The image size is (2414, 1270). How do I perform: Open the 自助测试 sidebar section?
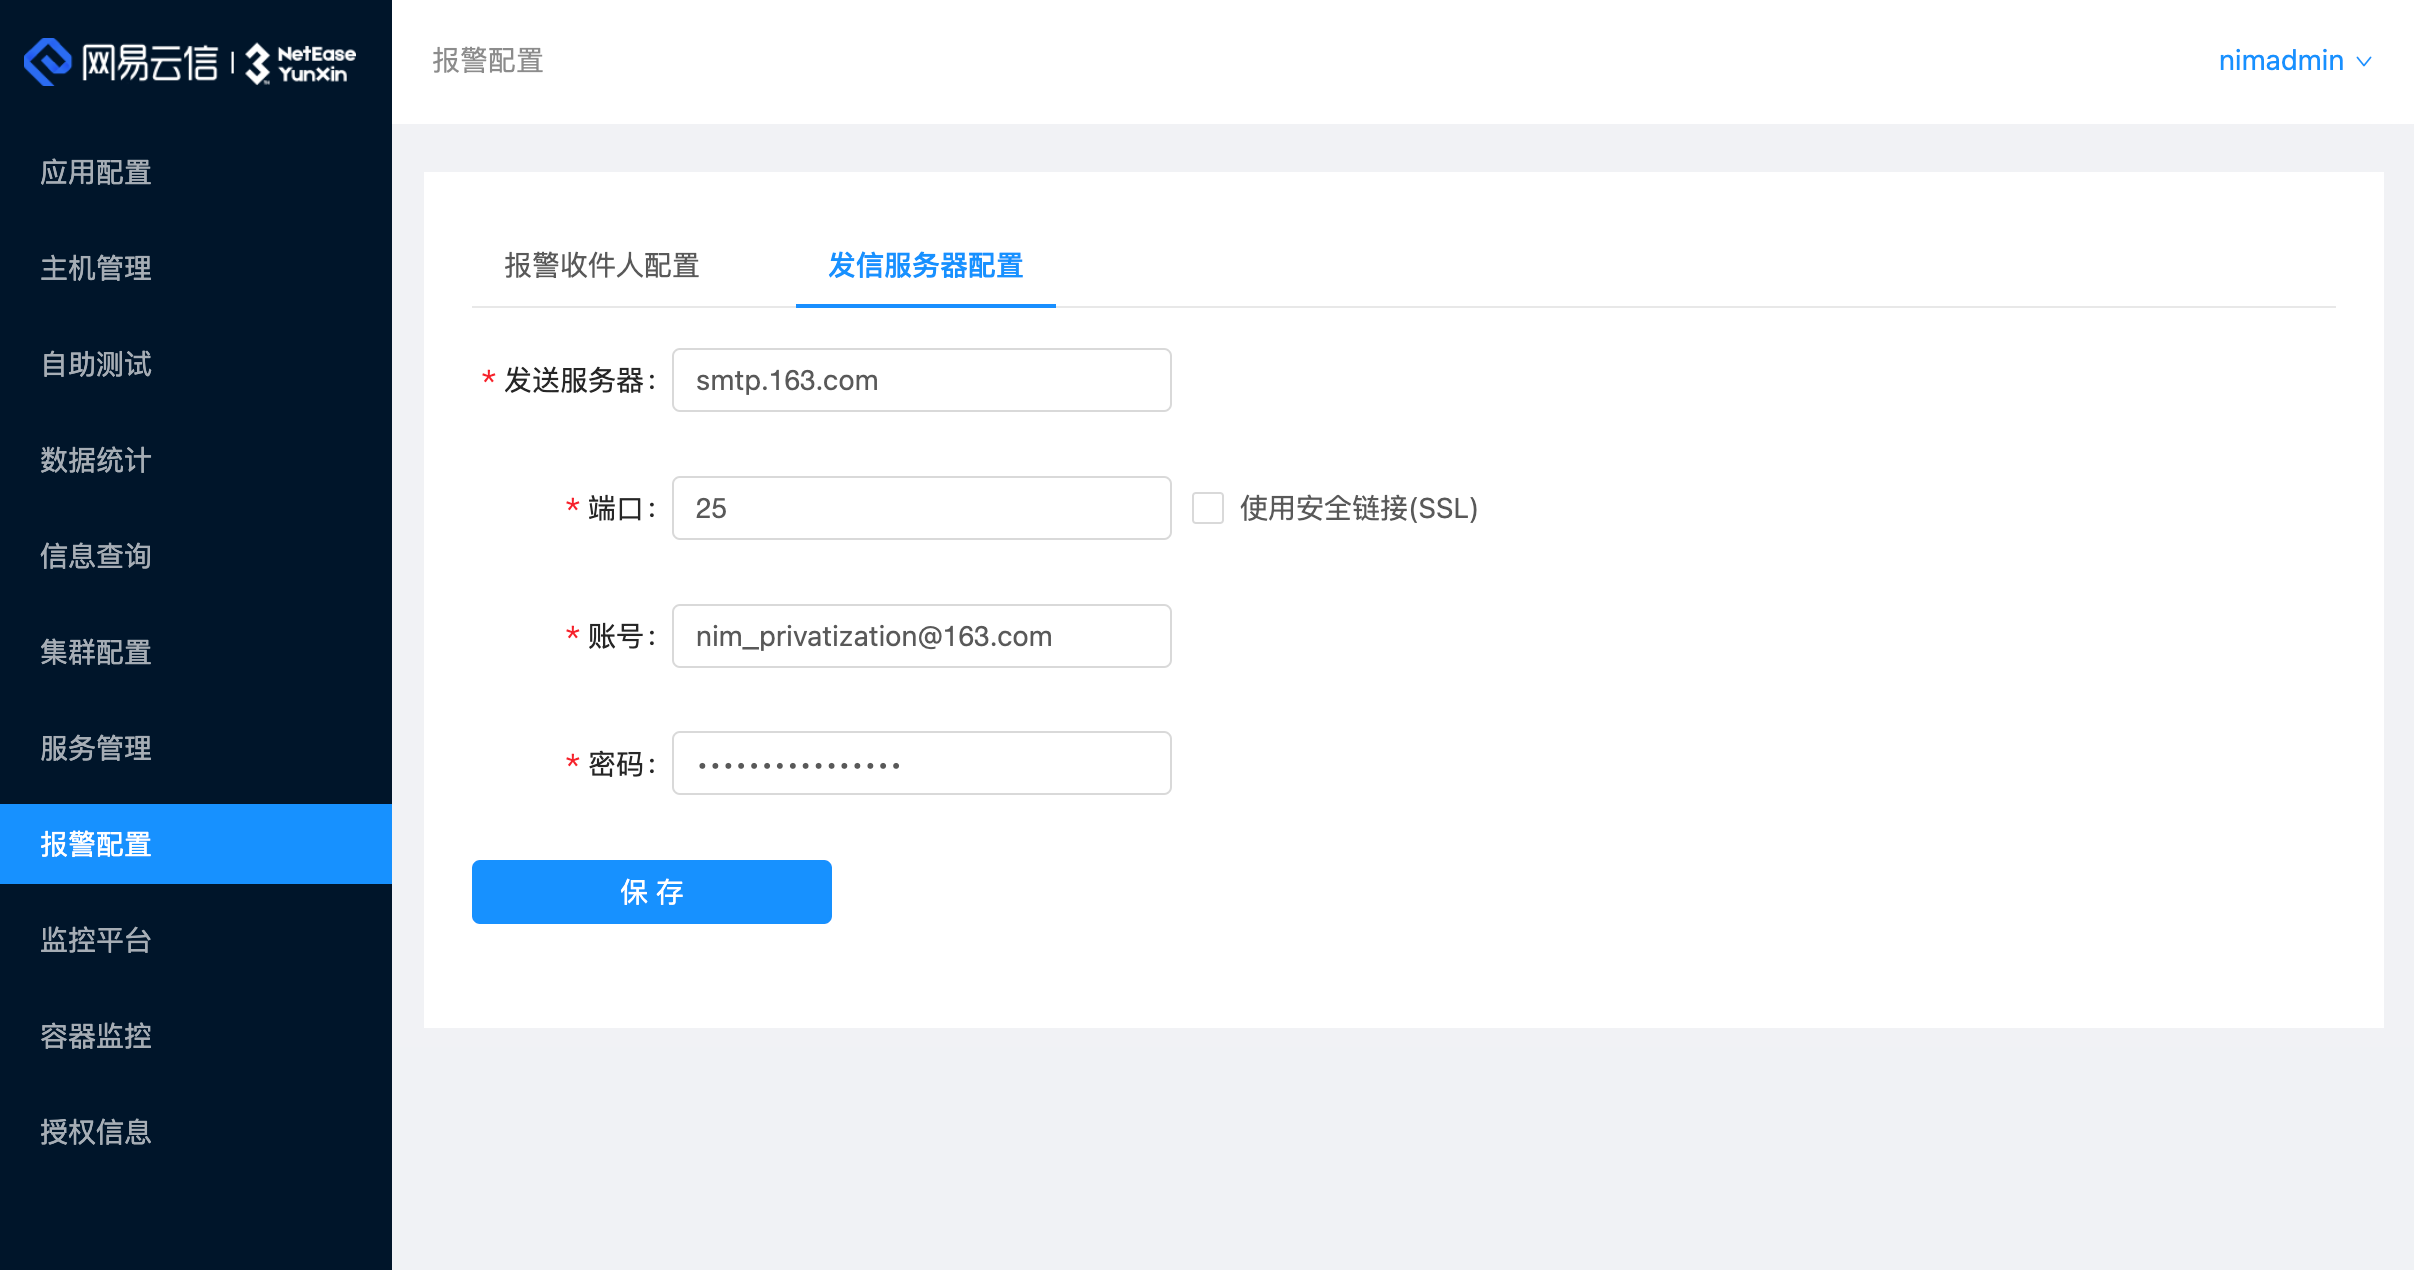tap(96, 364)
